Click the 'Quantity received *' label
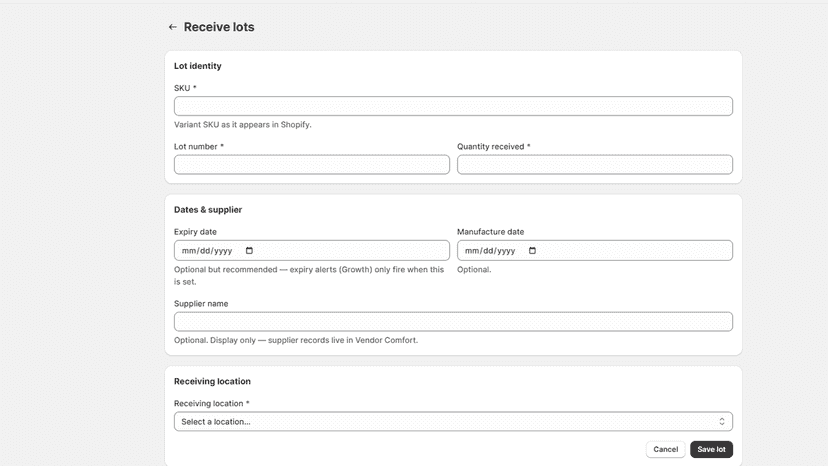Viewport: 828px width, 466px height. [494, 146]
